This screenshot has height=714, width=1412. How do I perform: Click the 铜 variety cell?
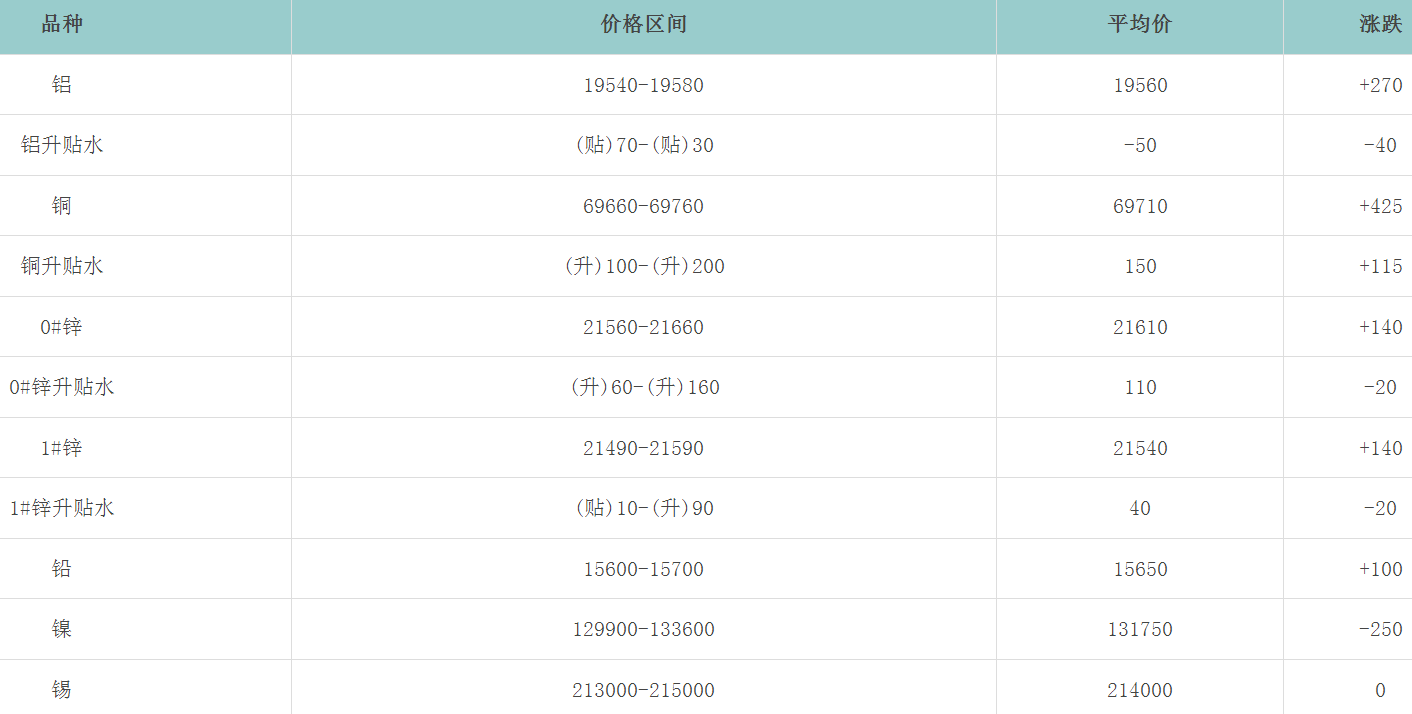tap(62, 206)
